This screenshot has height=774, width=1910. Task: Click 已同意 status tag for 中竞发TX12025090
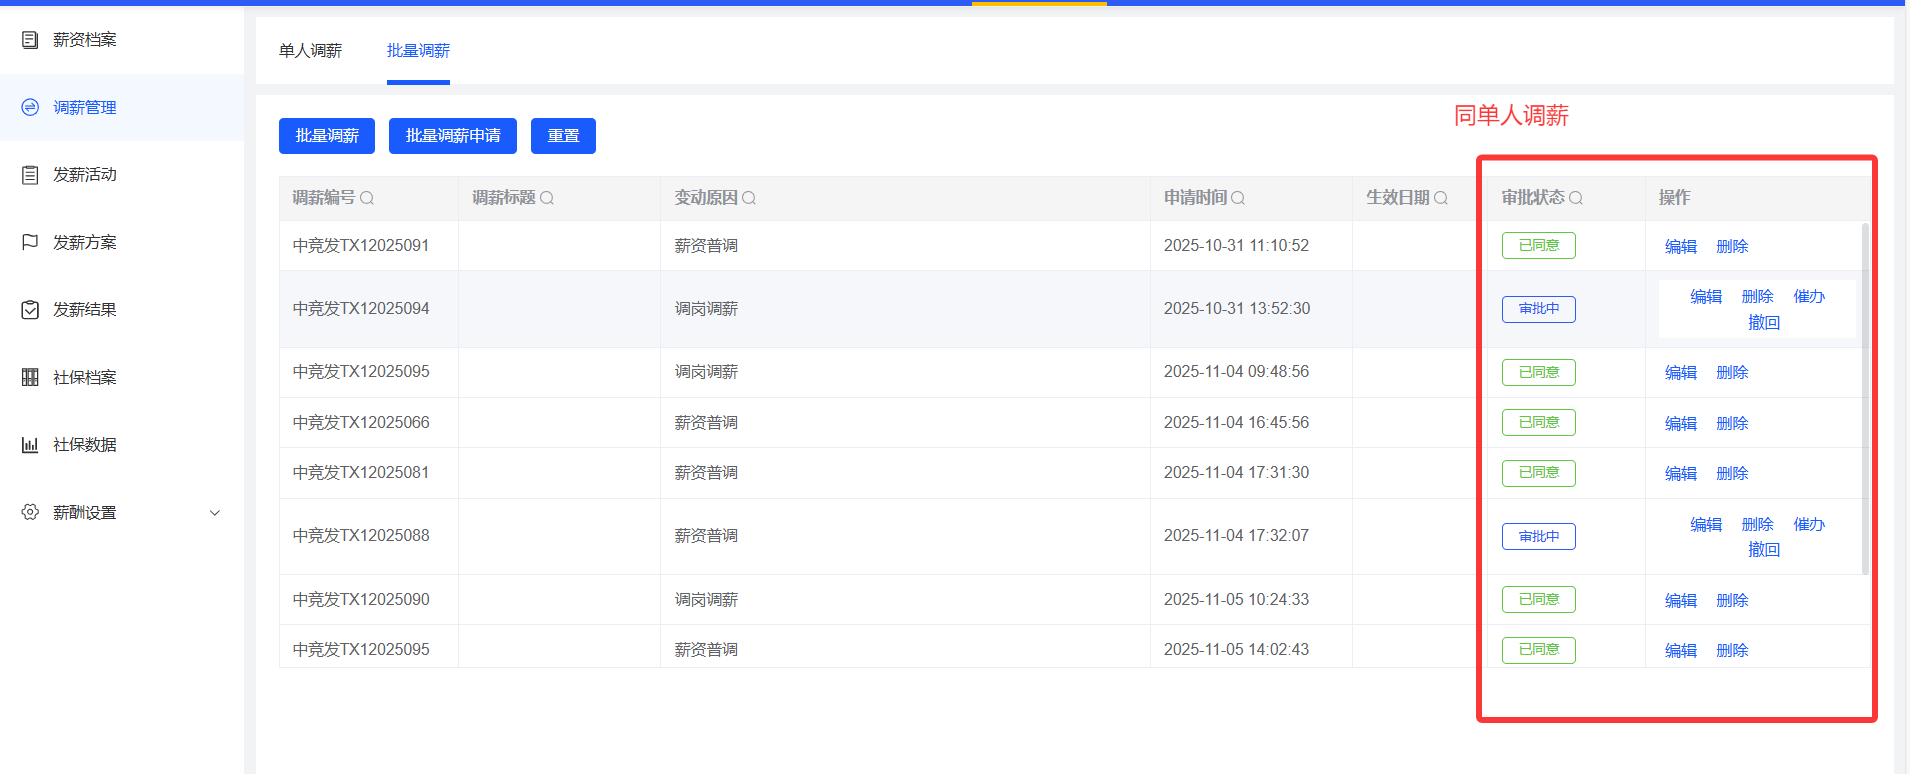[1538, 600]
